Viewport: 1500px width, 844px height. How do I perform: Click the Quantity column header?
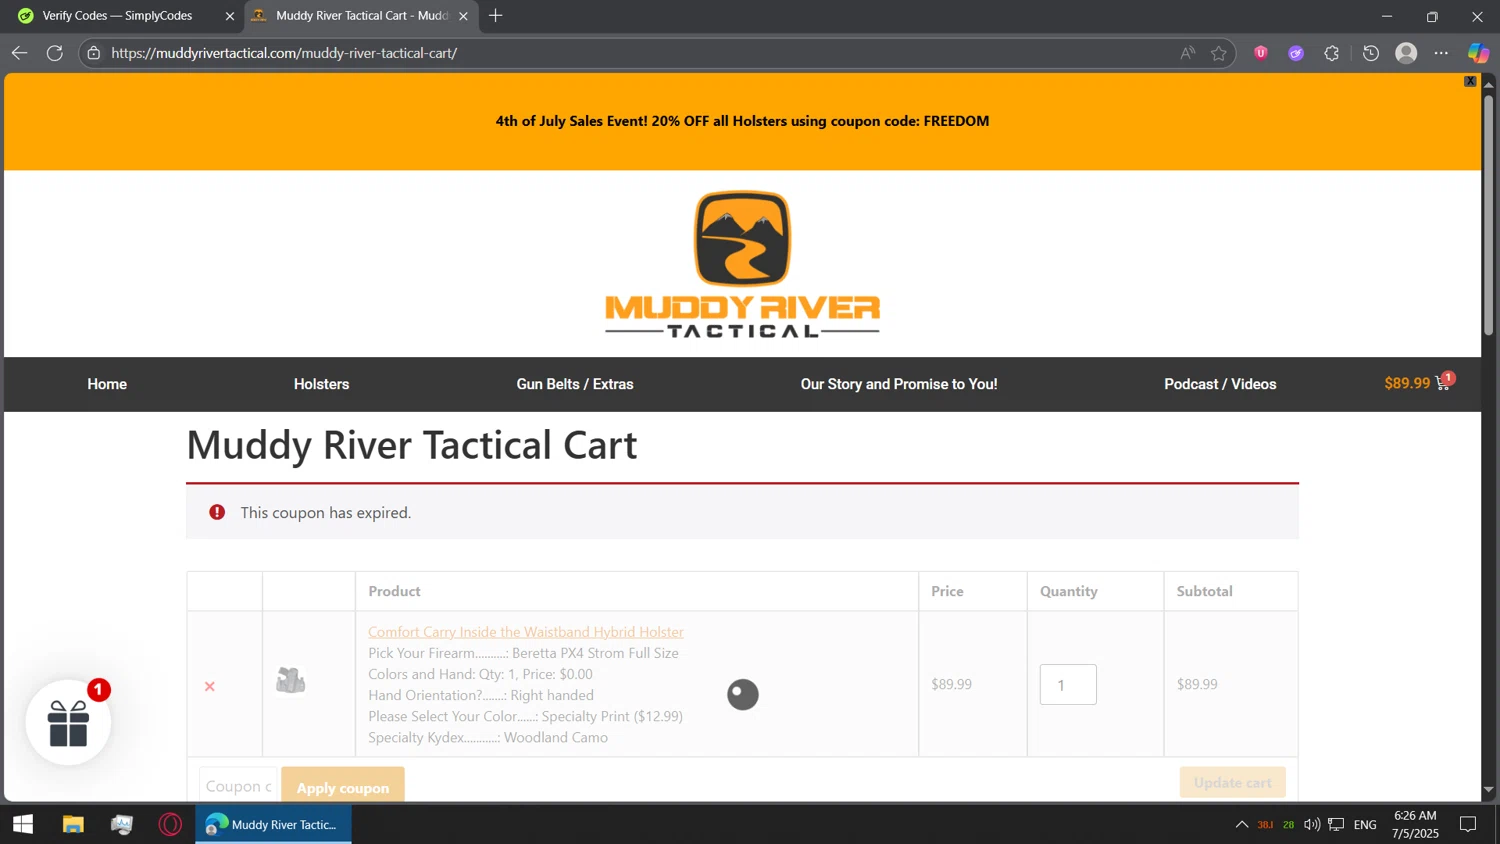click(x=1069, y=591)
